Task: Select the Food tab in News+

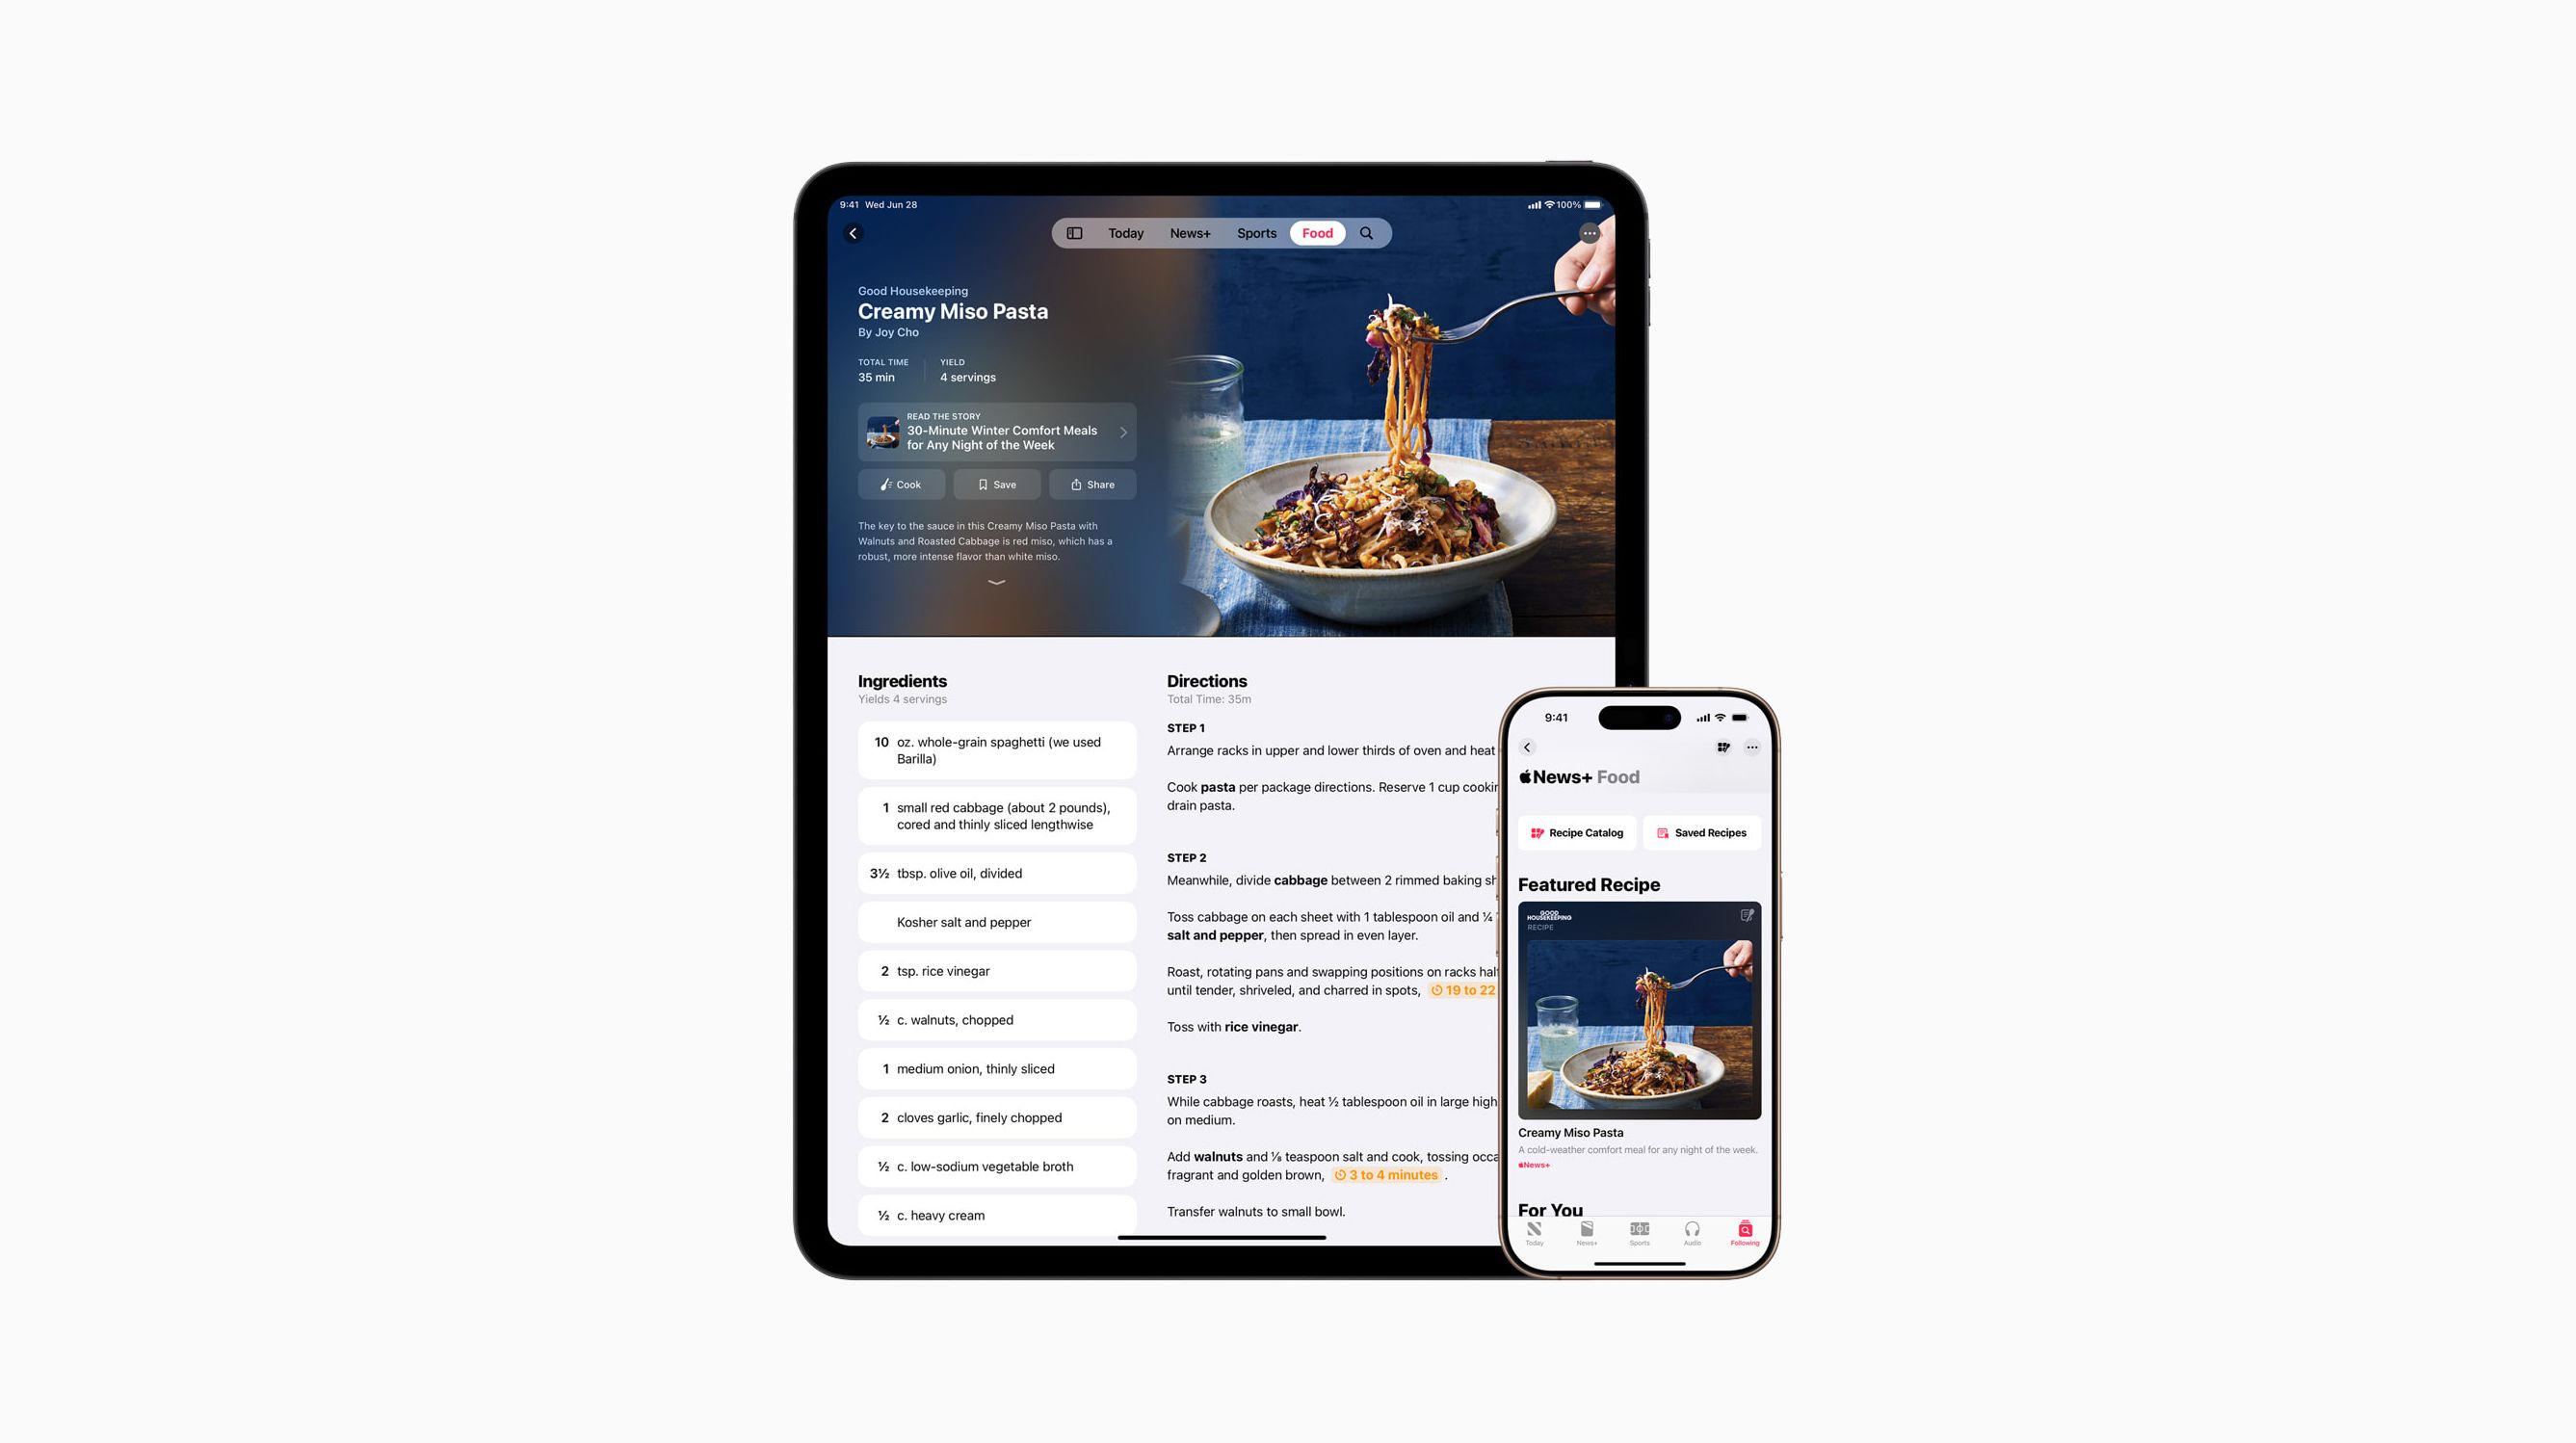Action: click(1318, 231)
